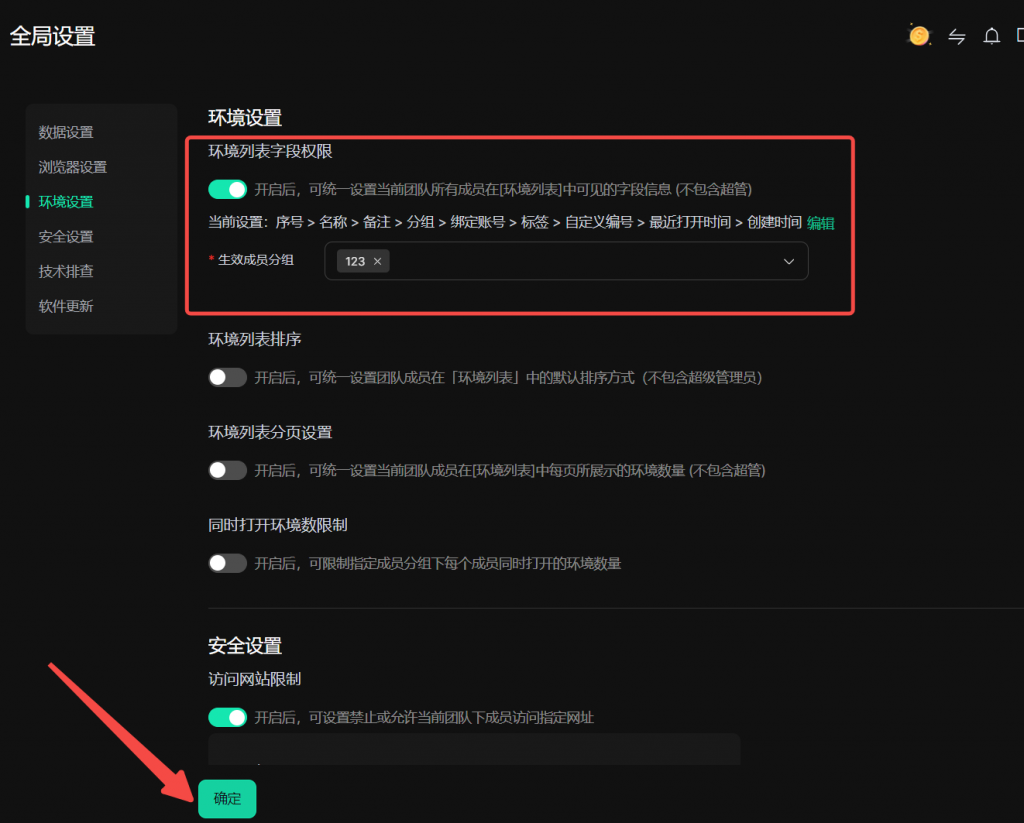1024x823 pixels.
Task: Expand the 生效成员分组 dropdown arrow
Action: 789,261
